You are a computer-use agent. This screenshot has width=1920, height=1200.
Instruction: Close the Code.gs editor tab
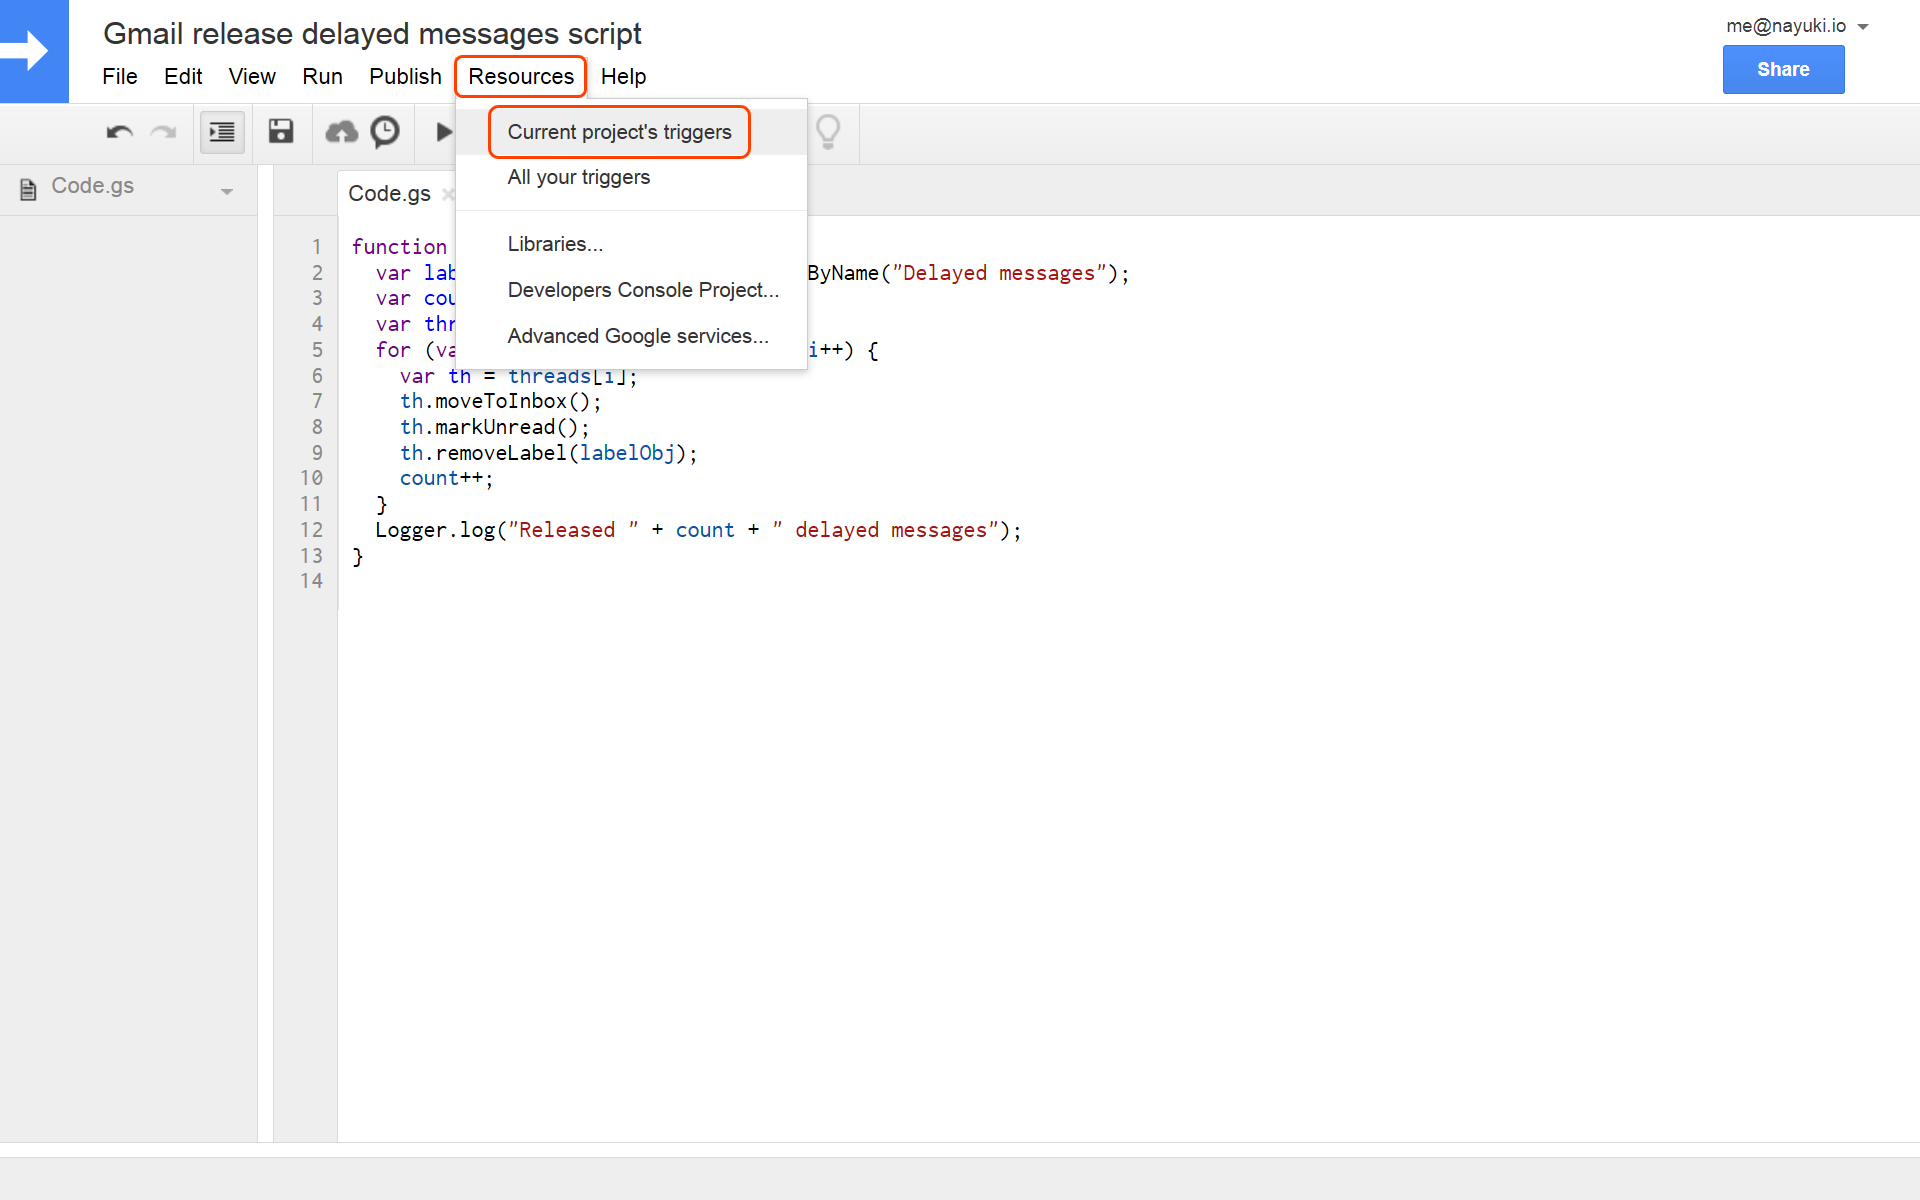(448, 194)
